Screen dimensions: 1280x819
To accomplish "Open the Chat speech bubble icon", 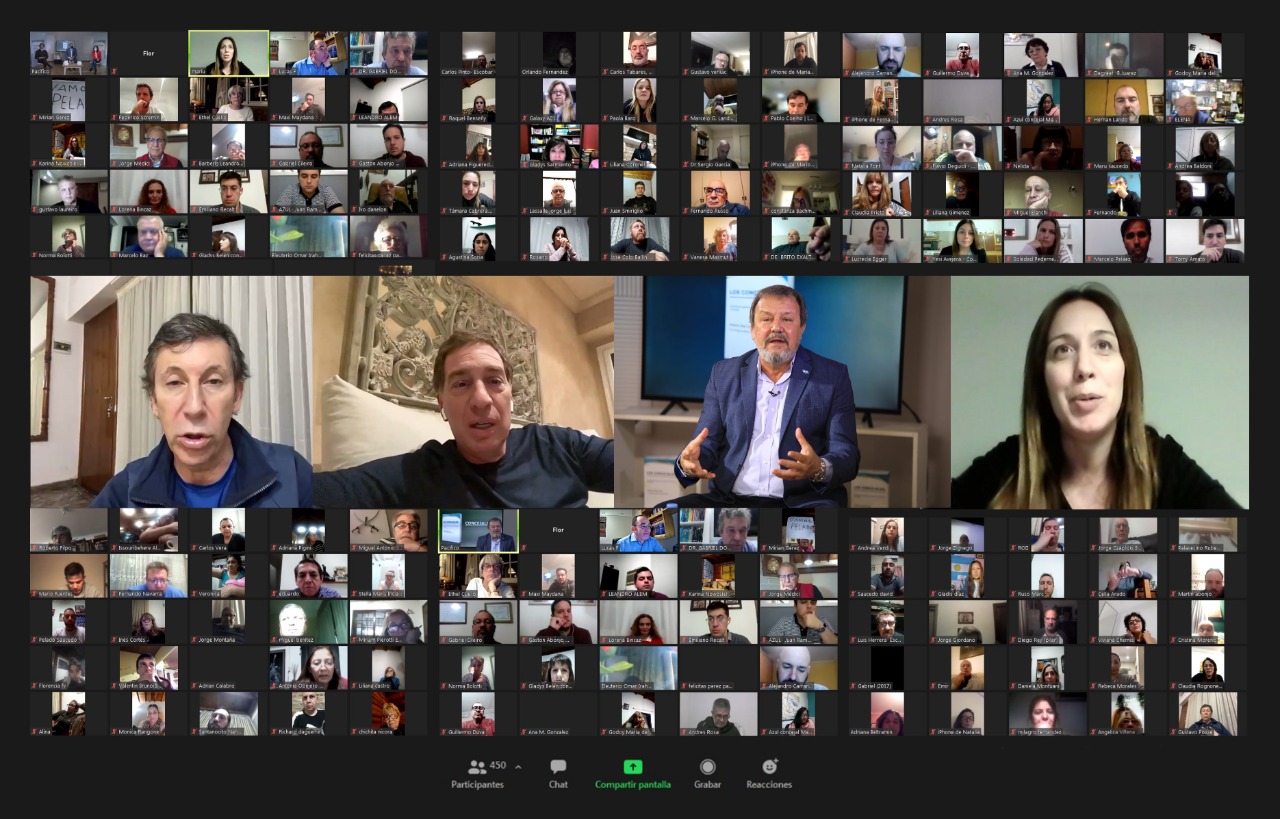I will coord(558,767).
